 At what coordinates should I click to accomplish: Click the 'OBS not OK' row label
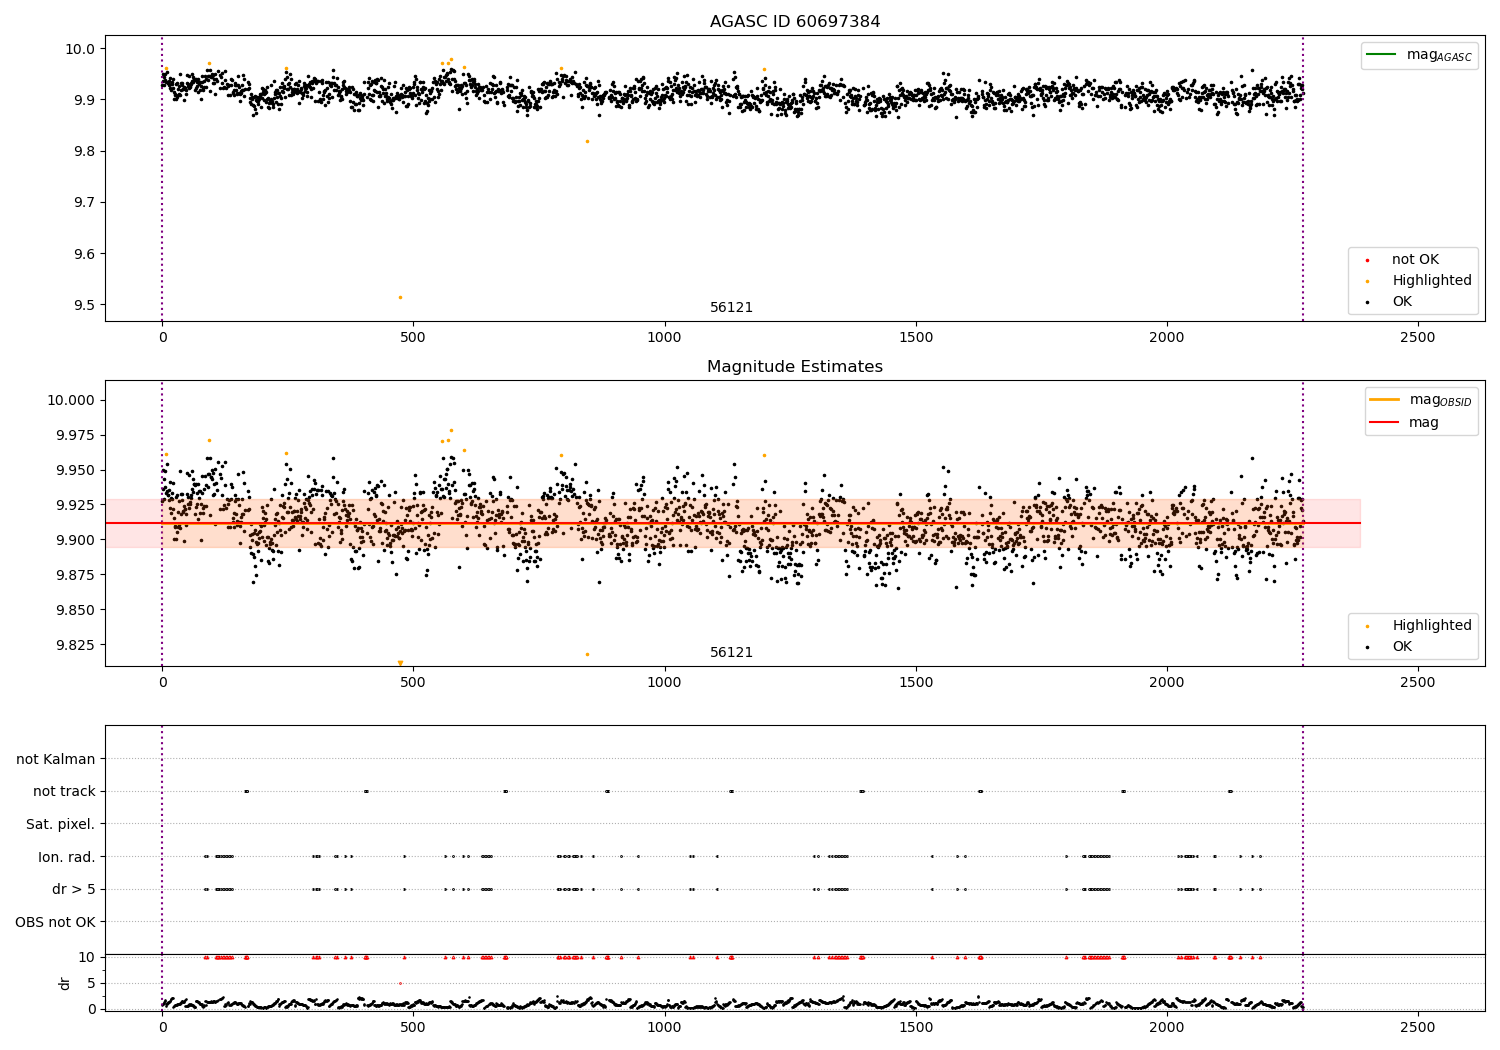coord(56,923)
